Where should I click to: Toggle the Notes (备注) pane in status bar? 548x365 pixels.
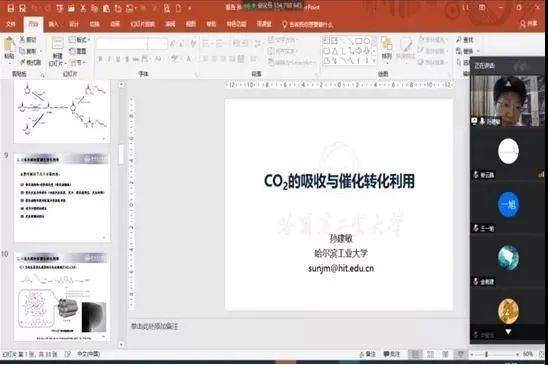(367, 354)
